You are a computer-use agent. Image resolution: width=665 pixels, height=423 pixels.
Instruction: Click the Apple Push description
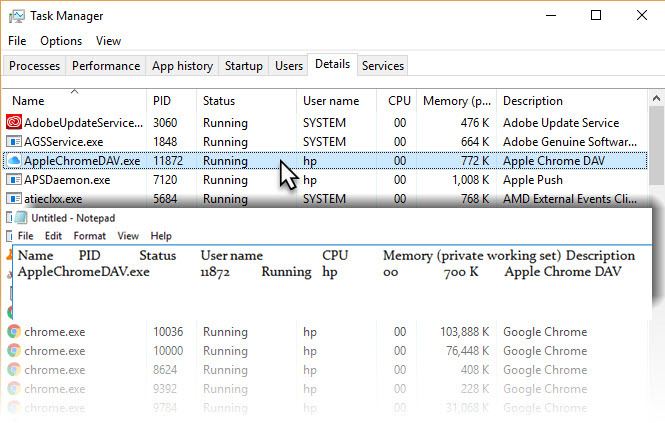[533, 180]
